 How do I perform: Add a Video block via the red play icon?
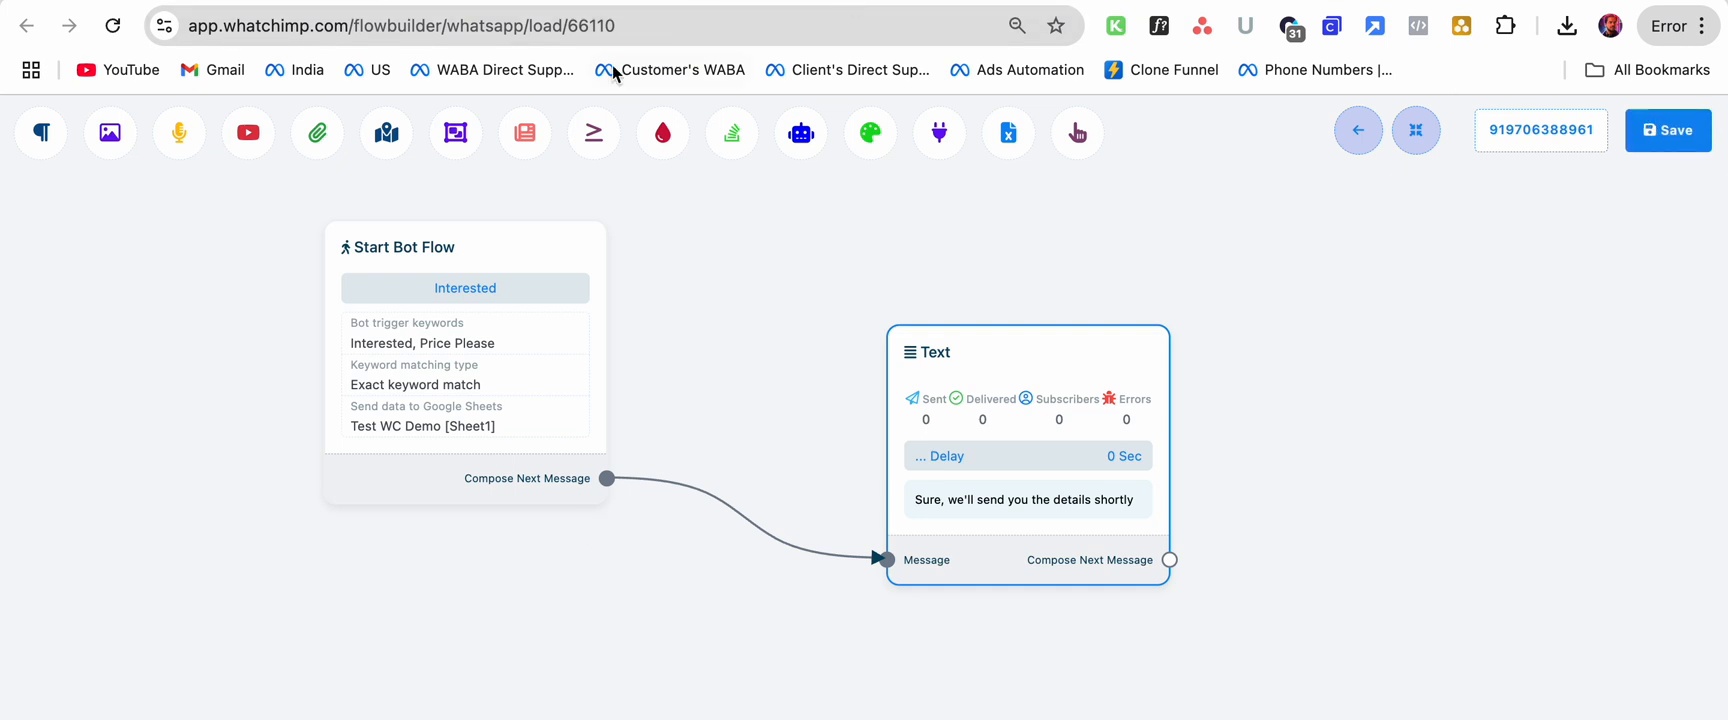coord(248,133)
